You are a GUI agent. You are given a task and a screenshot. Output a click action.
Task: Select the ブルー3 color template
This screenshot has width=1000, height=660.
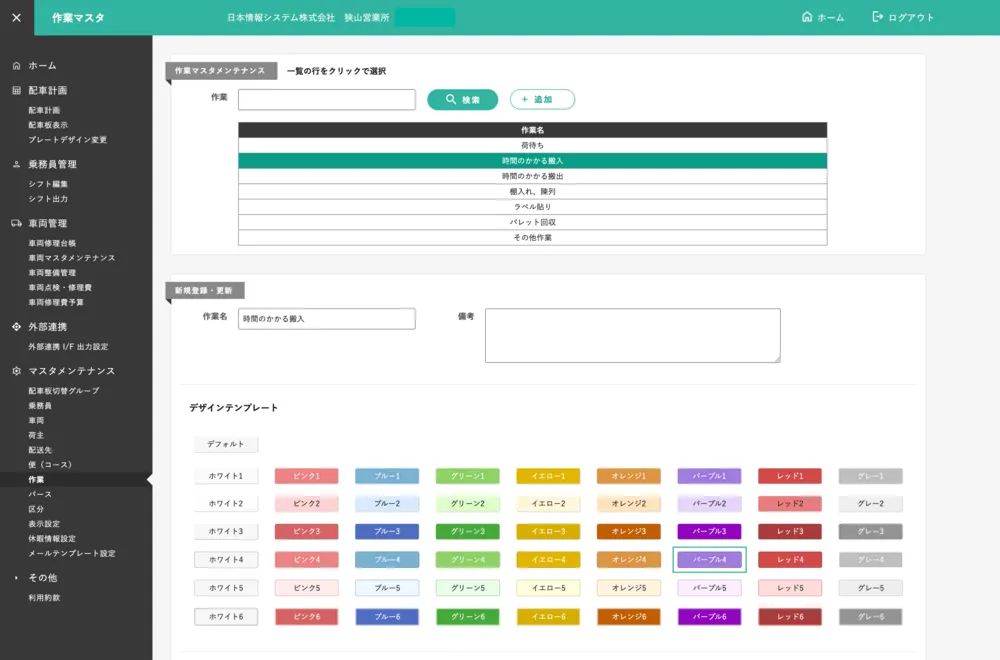click(x=387, y=532)
